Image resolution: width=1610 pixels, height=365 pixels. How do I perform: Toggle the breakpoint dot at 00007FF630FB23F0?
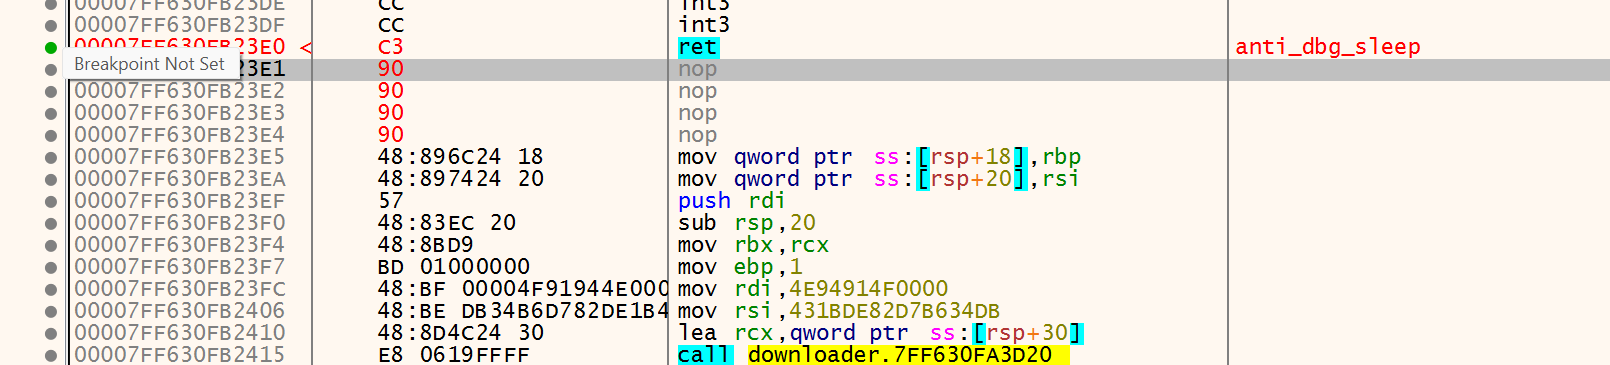[51, 223]
